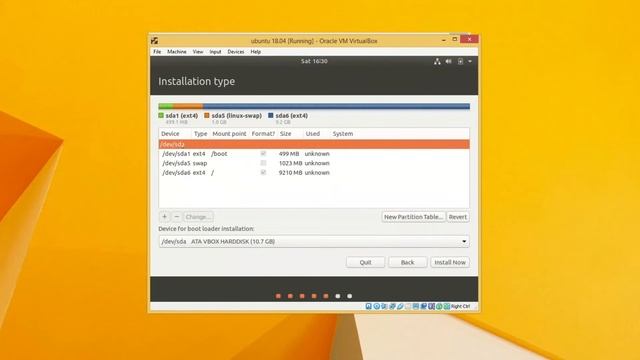Click the Back button

tap(407, 262)
